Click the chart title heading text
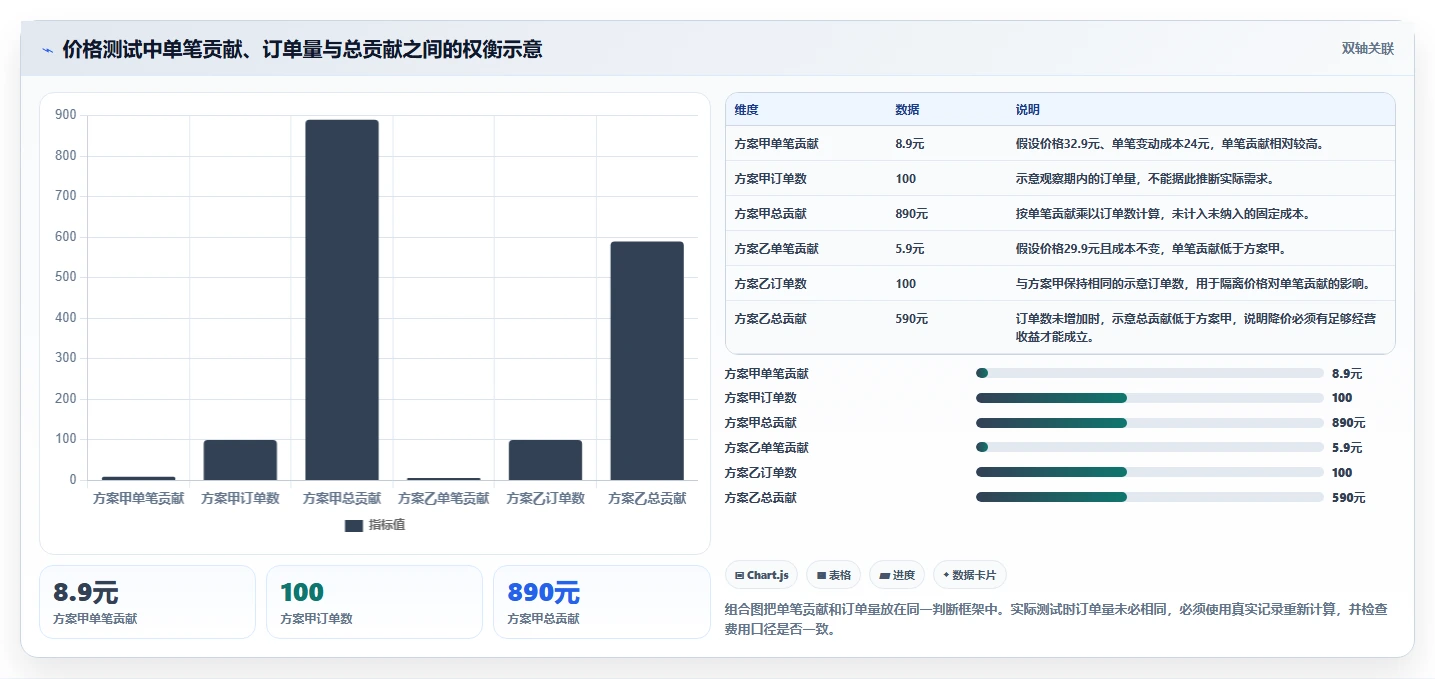Screen dimensions: 1435x679 point(302,50)
